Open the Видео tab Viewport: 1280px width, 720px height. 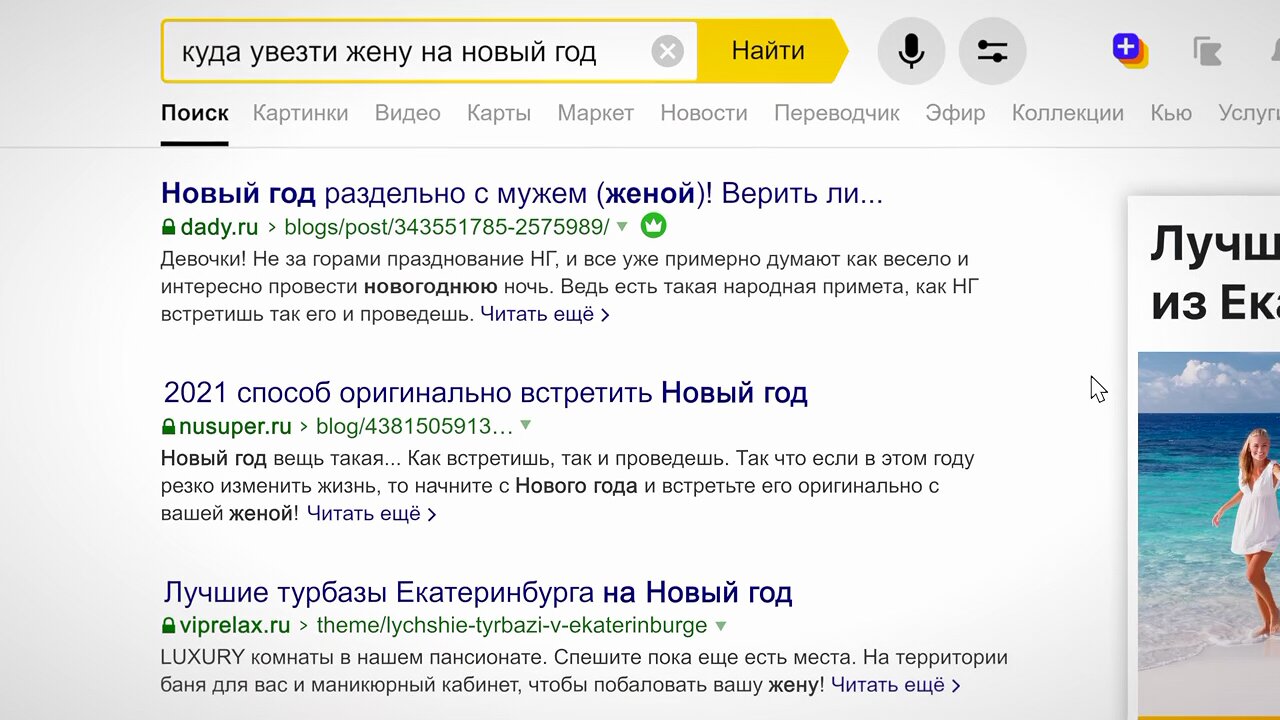point(407,113)
